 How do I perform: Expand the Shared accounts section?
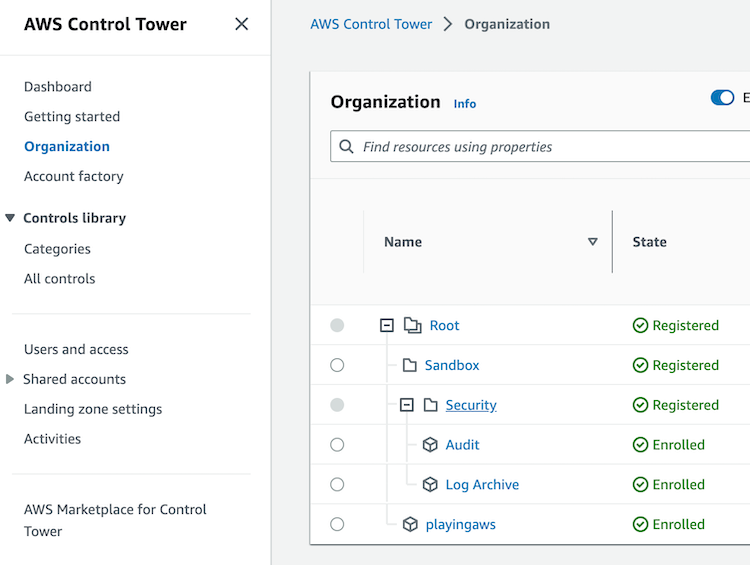[x=10, y=379]
